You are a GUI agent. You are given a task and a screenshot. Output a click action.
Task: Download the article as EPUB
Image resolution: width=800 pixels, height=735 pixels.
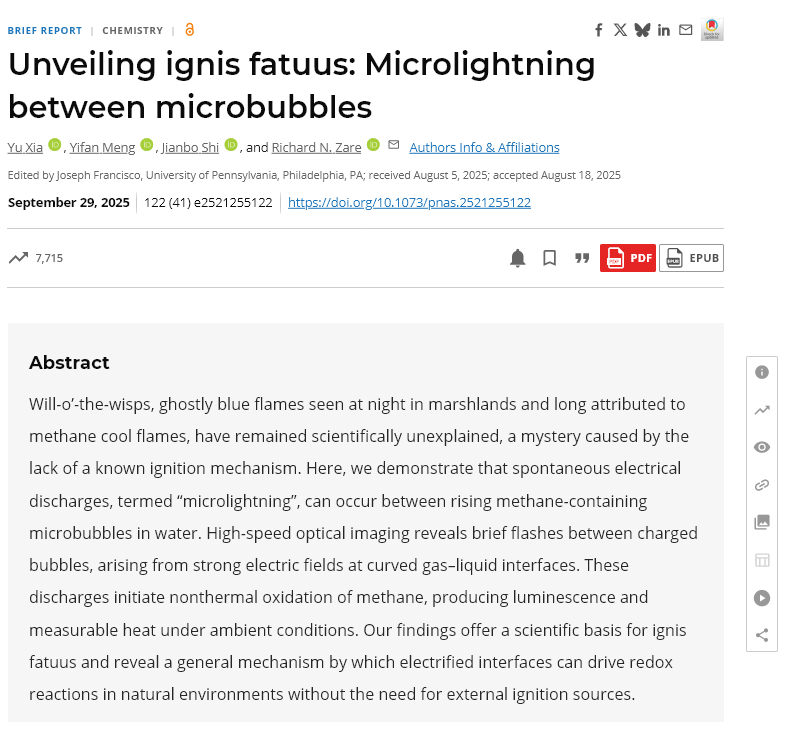(x=691, y=258)
